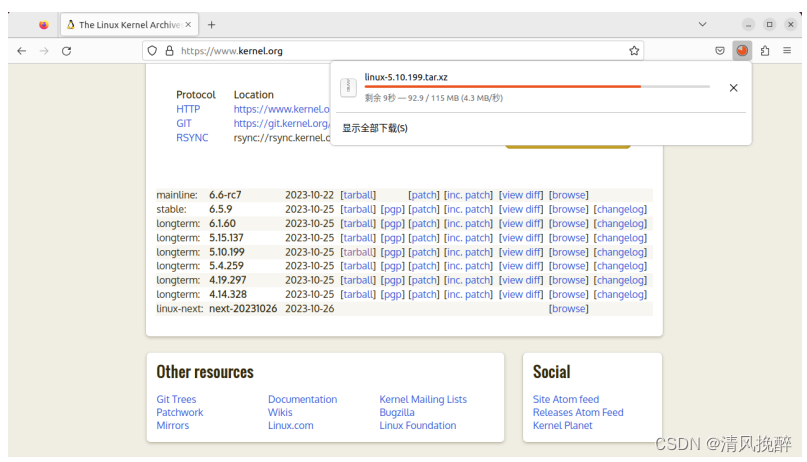Download longterm 5.10.199 tarball
Screen dimensions: 807x462
coord(358,252)
